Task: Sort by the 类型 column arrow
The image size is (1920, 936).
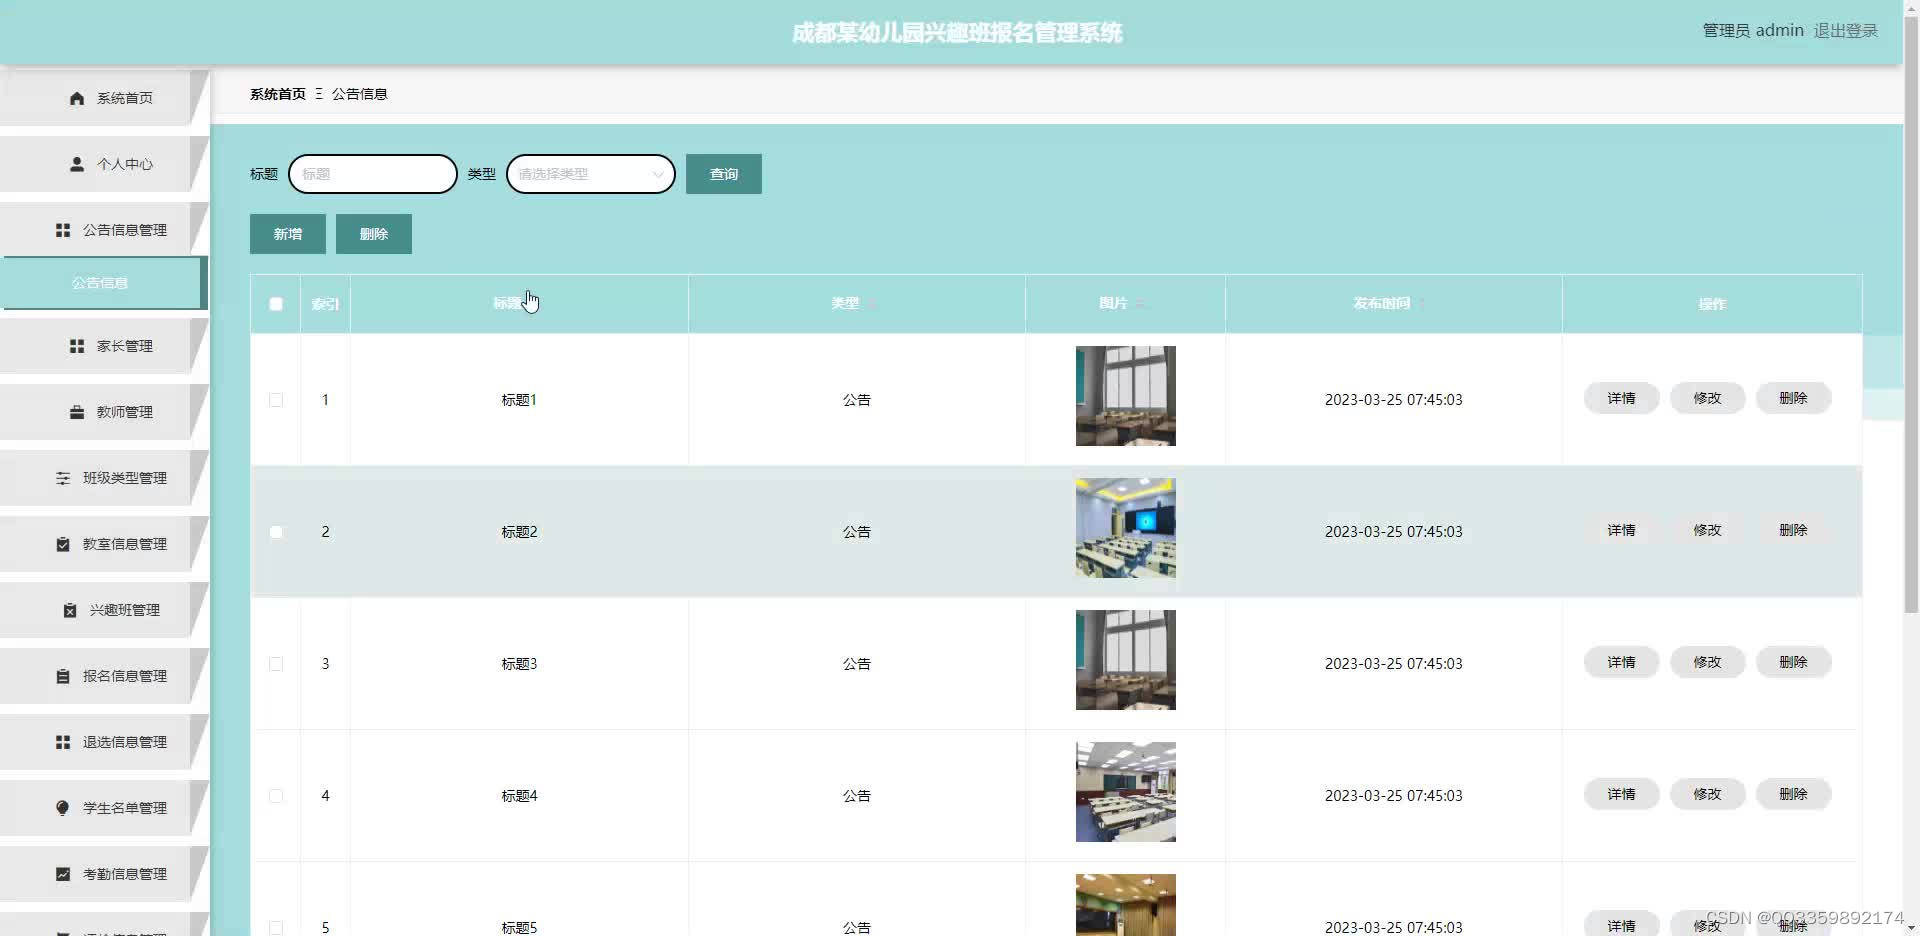Action: (x=872, y=303)
